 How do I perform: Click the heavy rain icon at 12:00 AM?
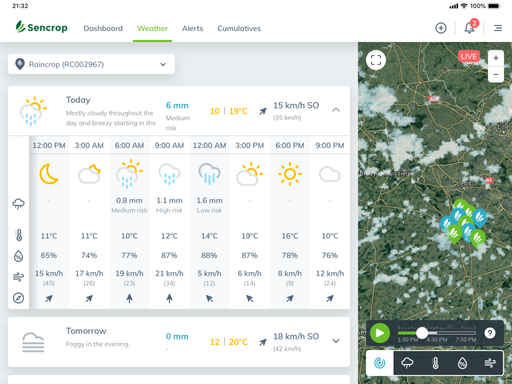209,174
